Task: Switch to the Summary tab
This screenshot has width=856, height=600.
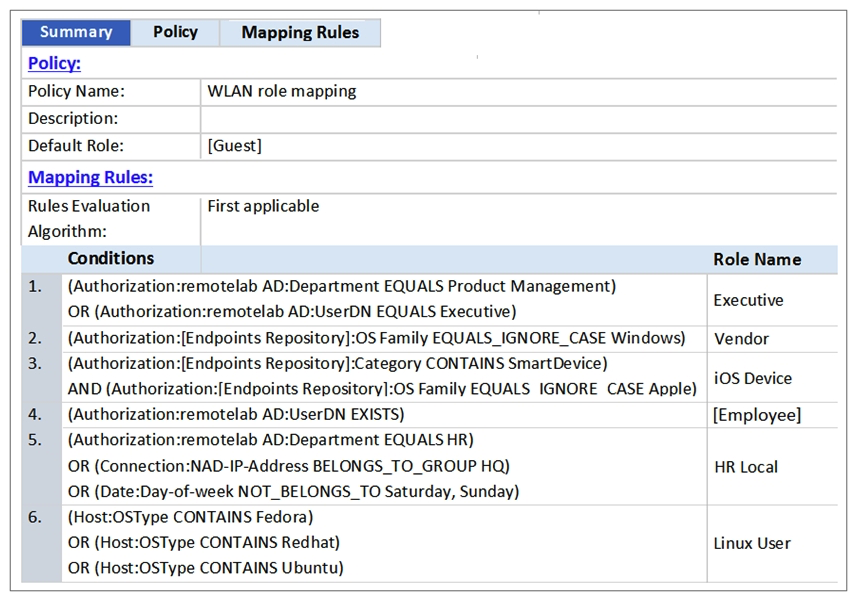Action: point(76,33)
